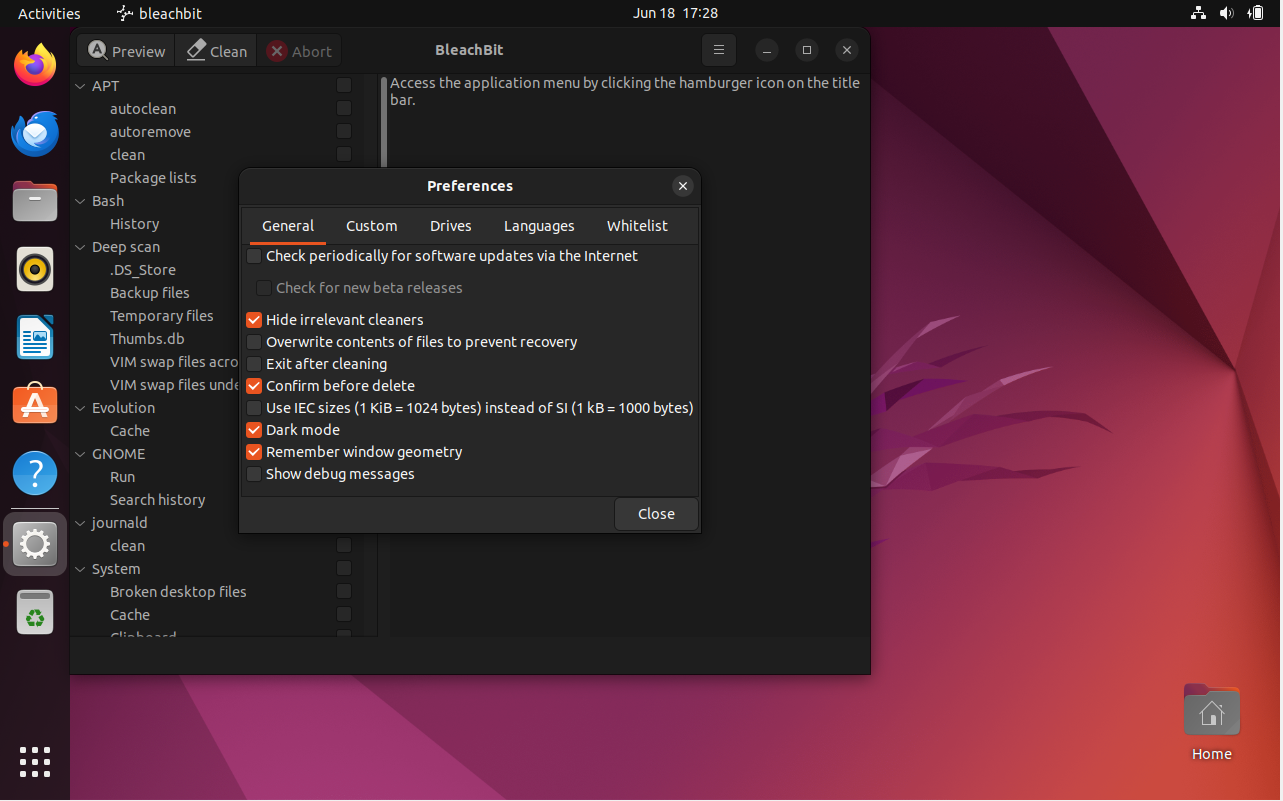Click the BleachBit dock icon

point(35,544)
